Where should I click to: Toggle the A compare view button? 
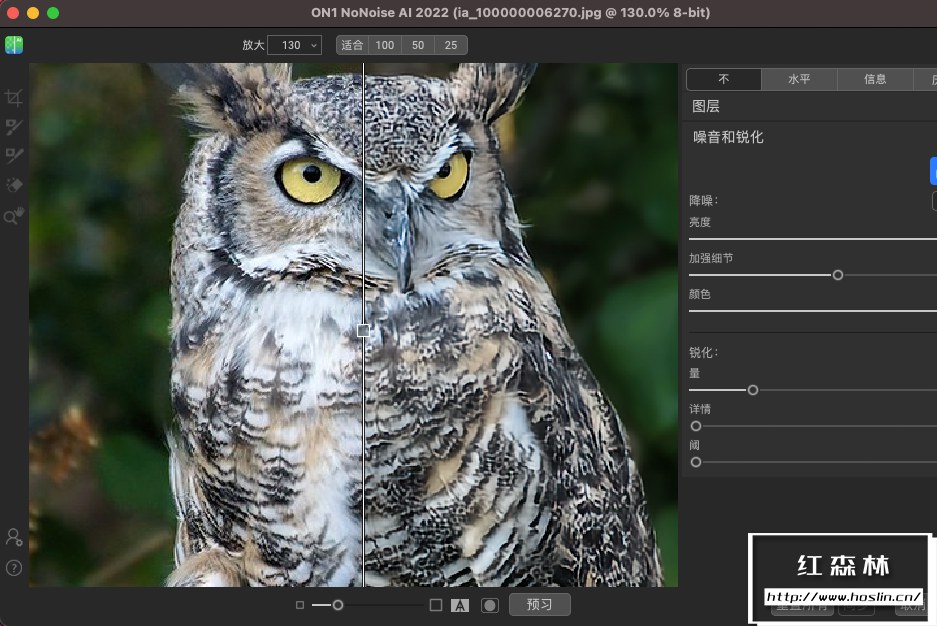pos(460,605)
